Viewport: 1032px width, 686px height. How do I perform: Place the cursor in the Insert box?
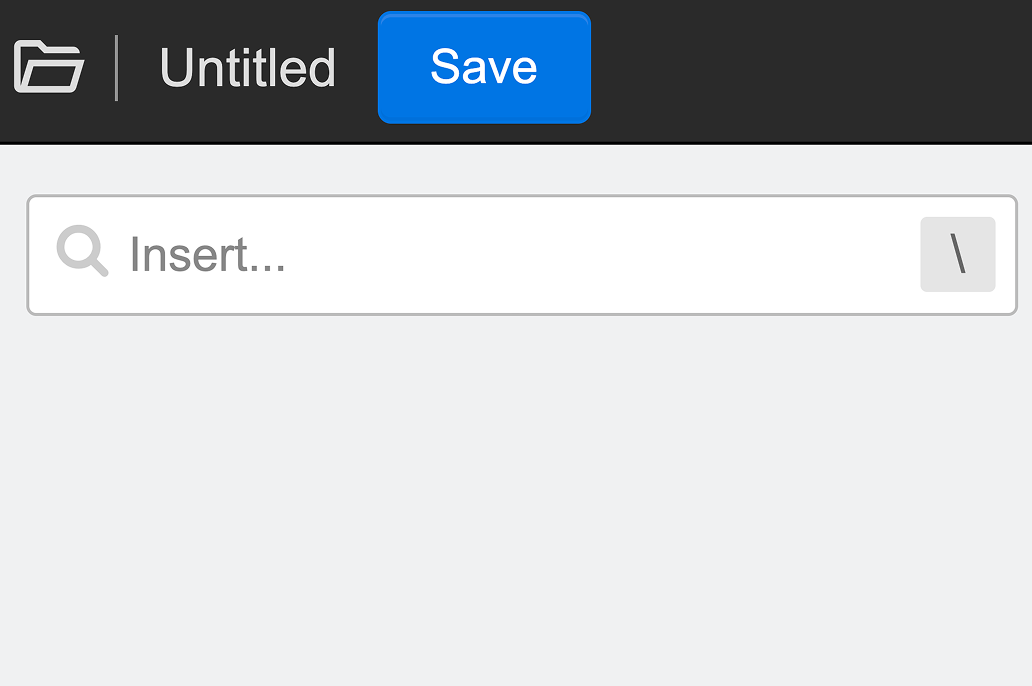[522, 255]
